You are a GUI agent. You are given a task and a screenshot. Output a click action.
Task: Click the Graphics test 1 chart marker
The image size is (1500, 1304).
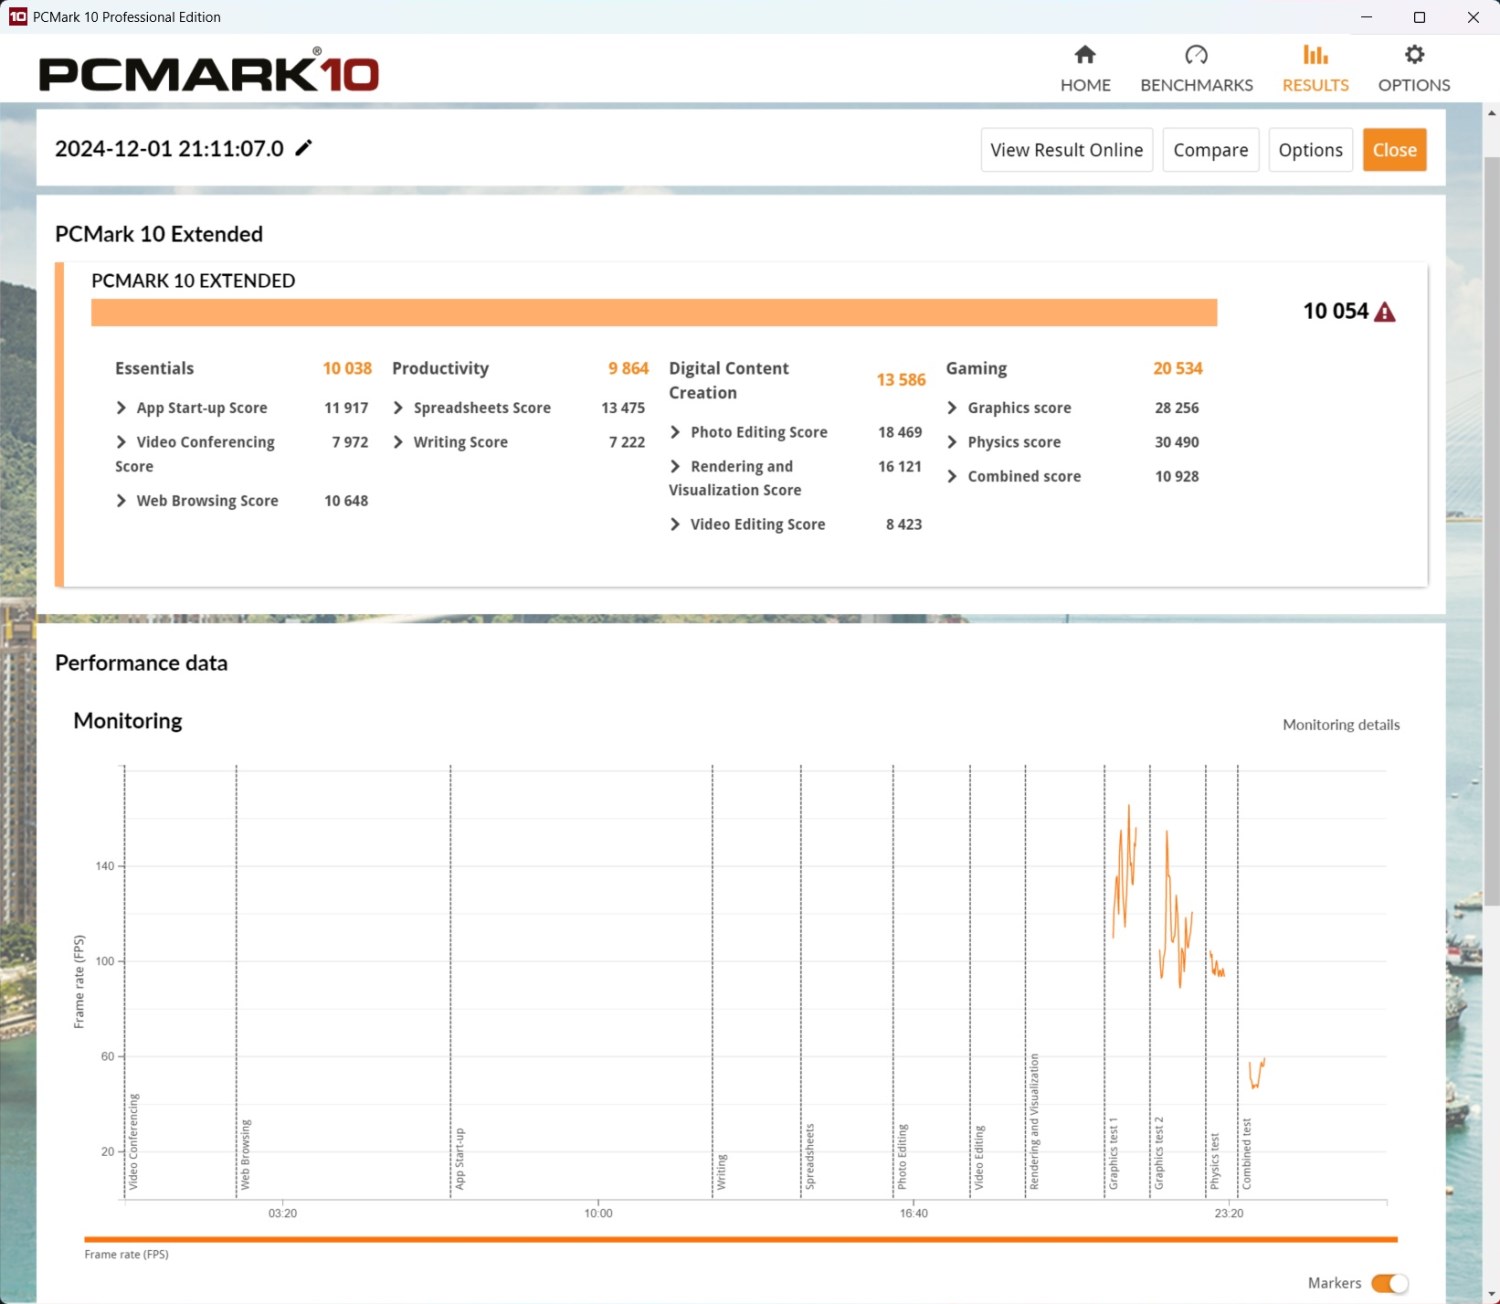tap(1113, 1154)
